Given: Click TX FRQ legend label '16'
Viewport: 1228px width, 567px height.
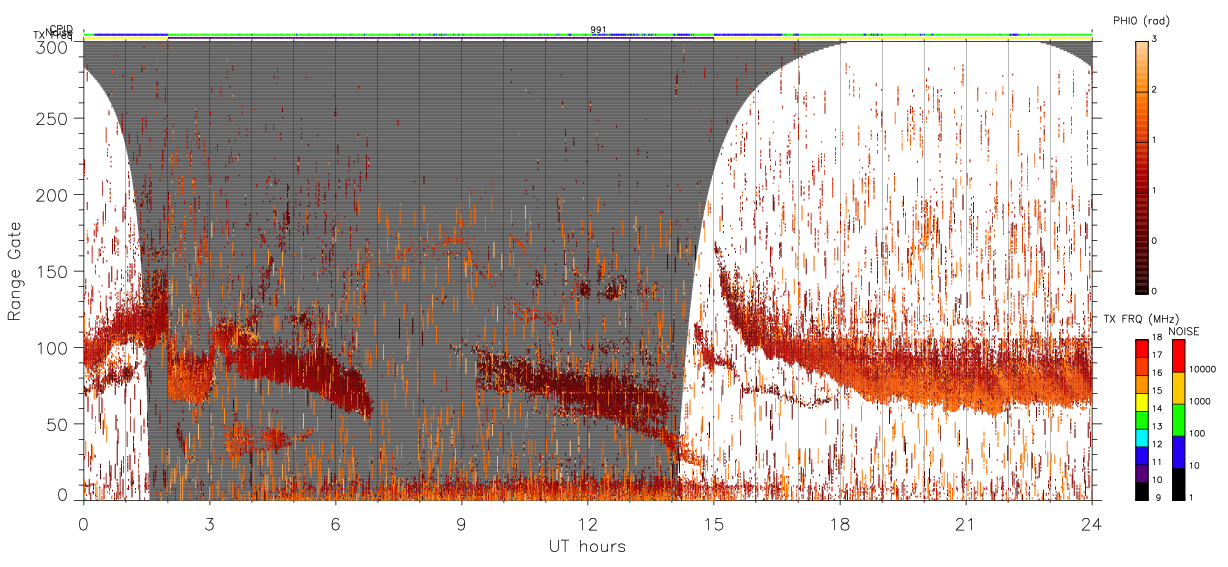Looking at the screenshot, I should tap(1157, 373).
